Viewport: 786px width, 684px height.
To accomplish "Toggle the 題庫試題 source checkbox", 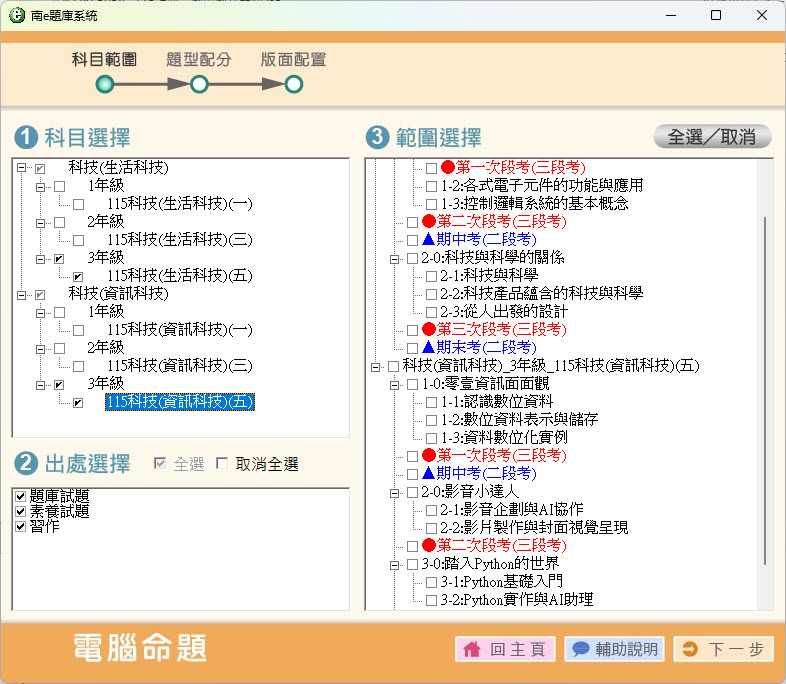I will [x=21, y=496].
